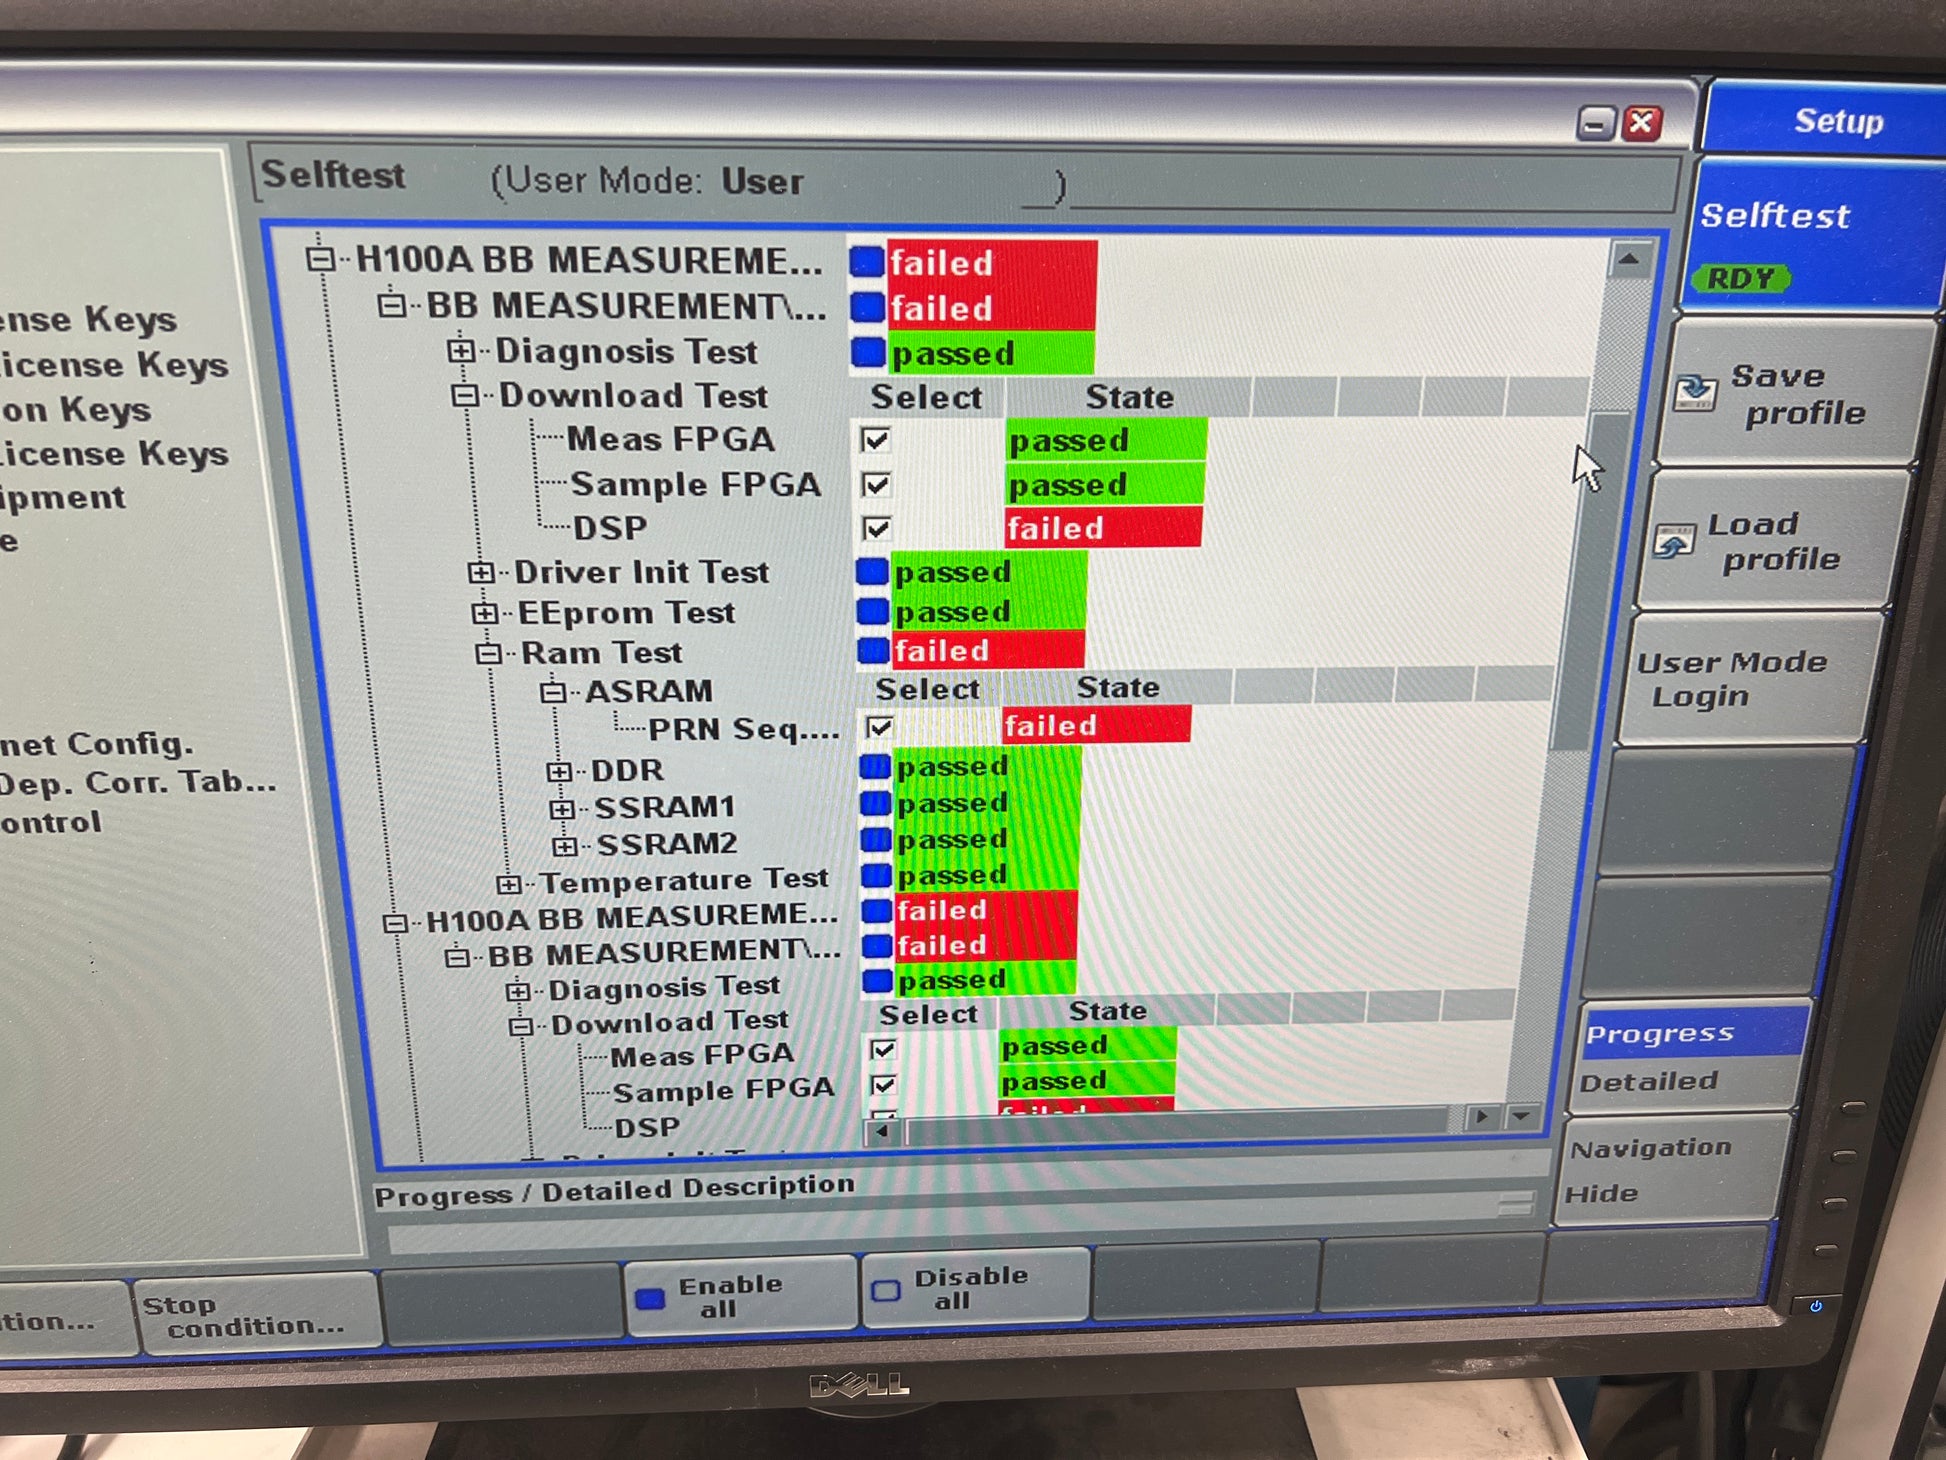Viewport: 1946px width, 1460px height.
Task: Collapse the ASRAM node
Action: [x=553, y=691]
